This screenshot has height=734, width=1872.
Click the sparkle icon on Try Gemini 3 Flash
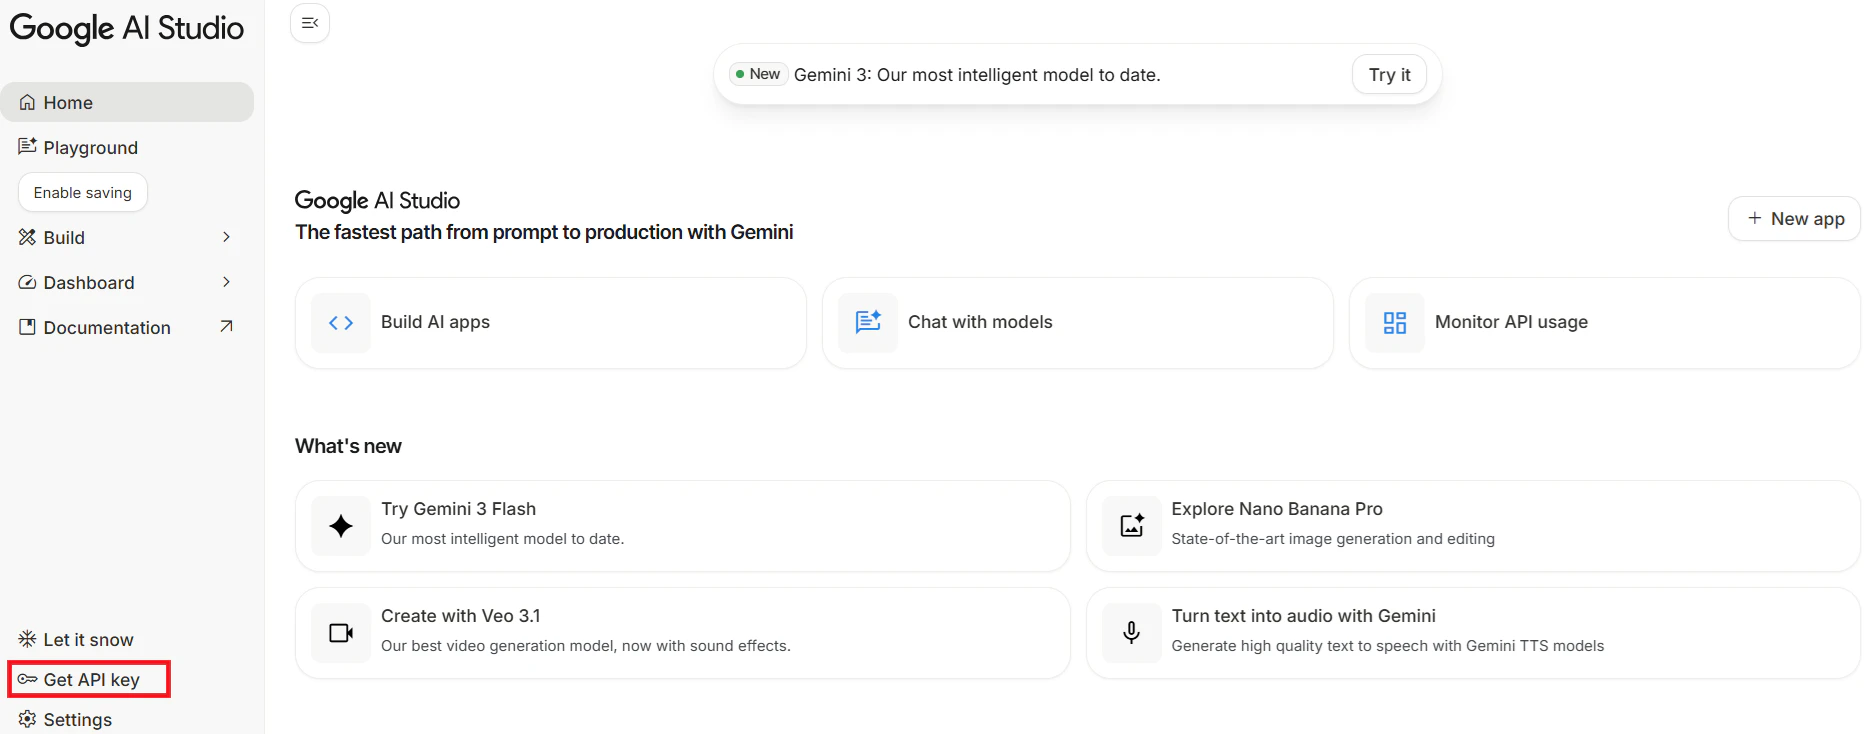pyautogui.click(x=341, y=526)
